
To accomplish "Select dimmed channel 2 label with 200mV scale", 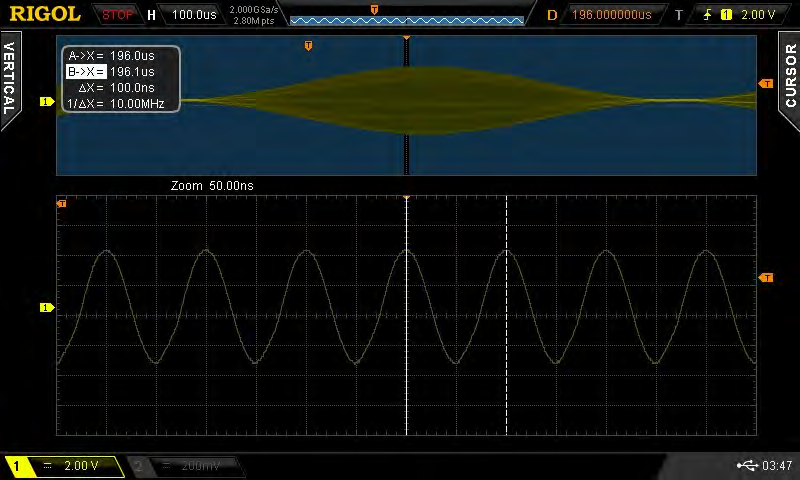I will click(184, 466).
